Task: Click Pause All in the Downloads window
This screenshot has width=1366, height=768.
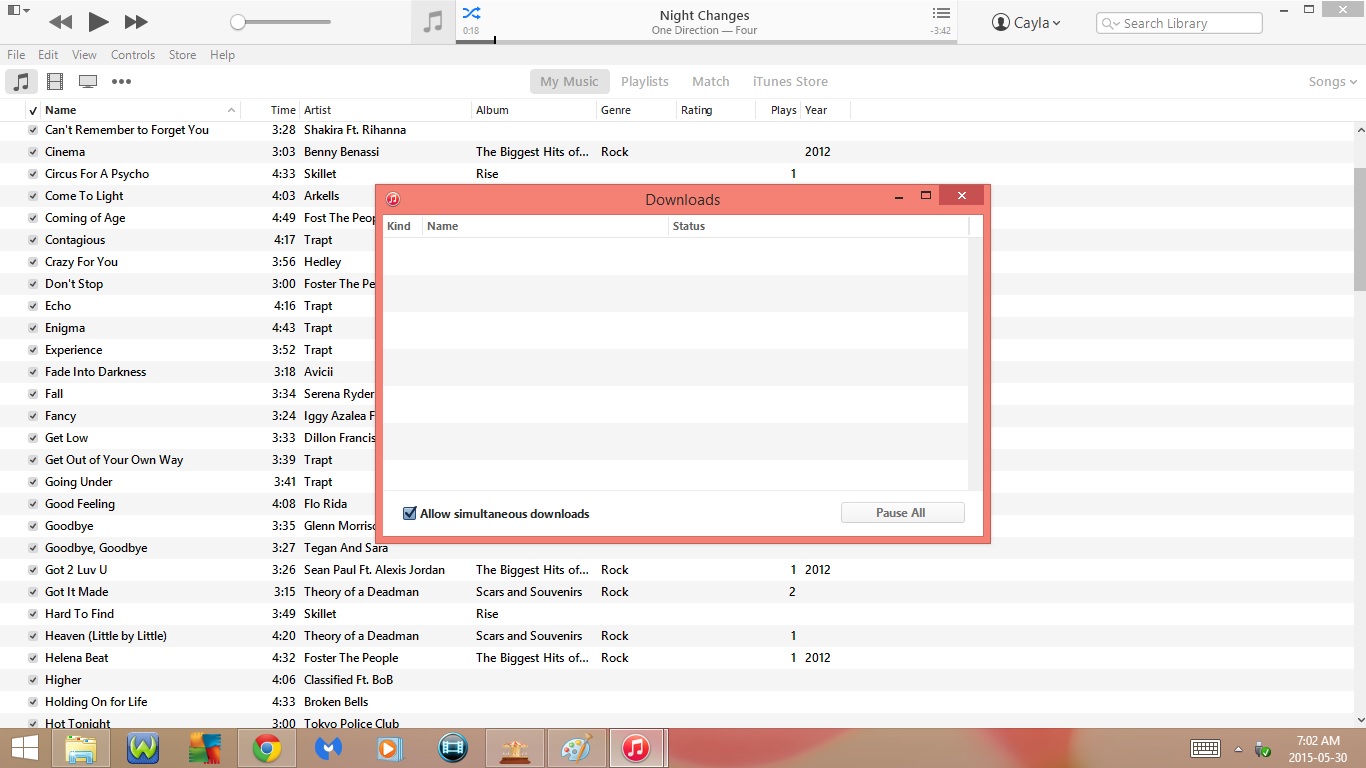Action: pyautogui.click(x=902, y=513)
